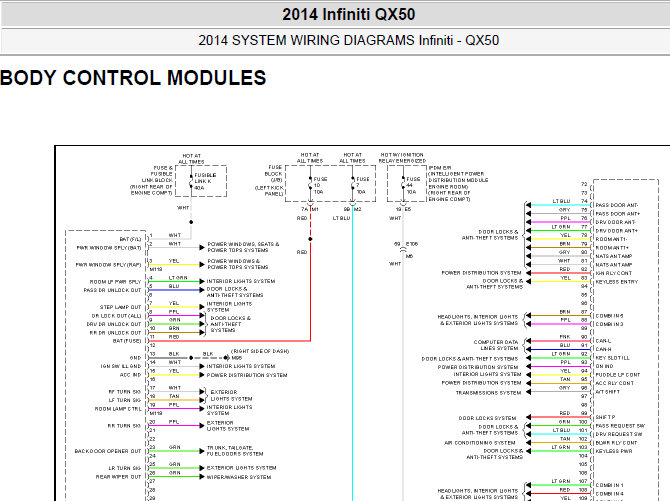The width and height of the screenshot is (670, 501).
Task: Select the "FUSE 10 10A" fuse label
Action: coord(320,186)
